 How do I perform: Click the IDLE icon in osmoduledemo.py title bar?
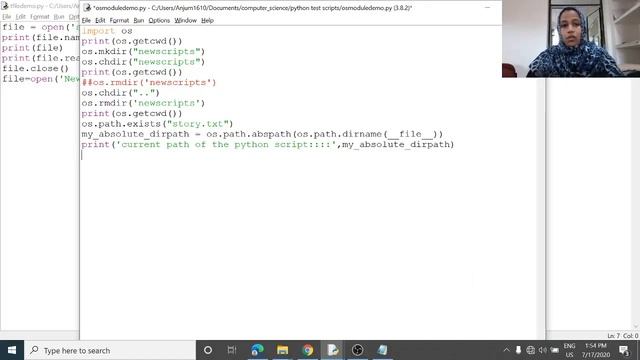[87, 7]
